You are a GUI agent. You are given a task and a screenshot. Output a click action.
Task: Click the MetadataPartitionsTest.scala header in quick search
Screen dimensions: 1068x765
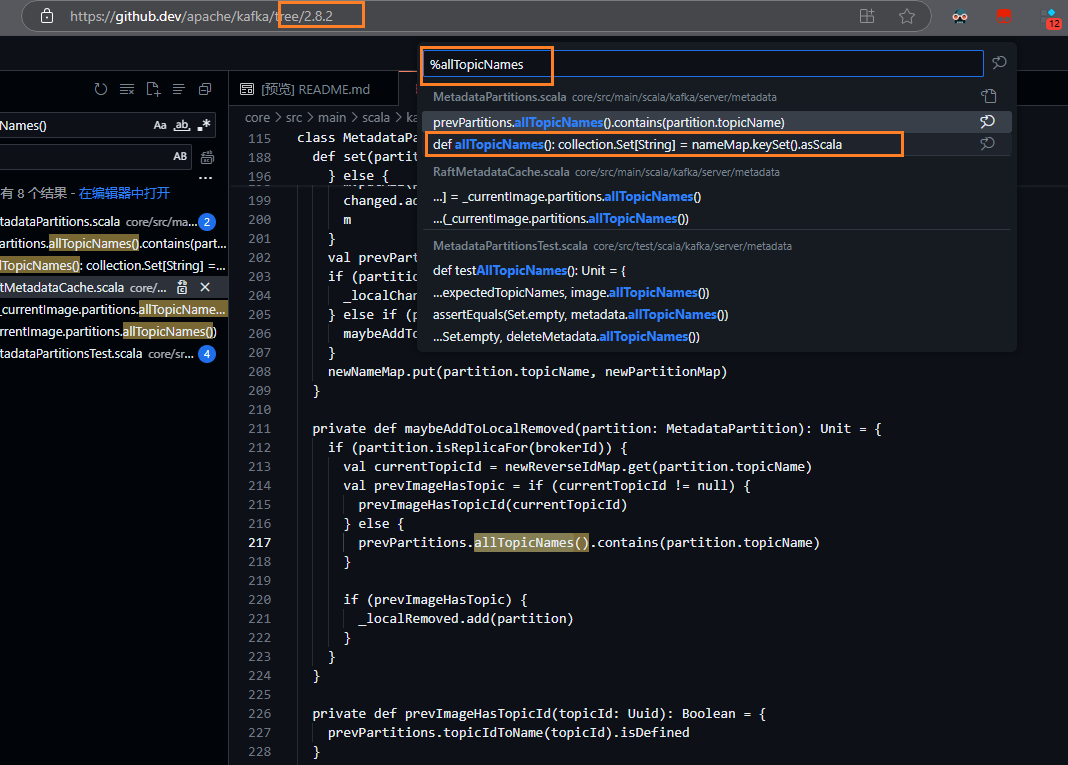[510, 246]
